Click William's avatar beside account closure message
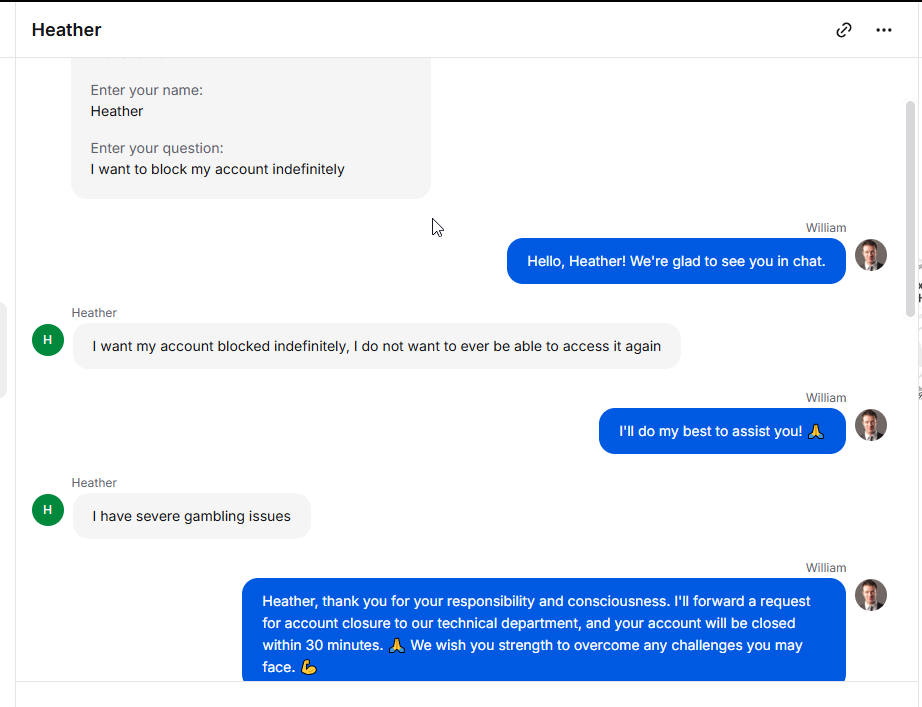This screenshot has width=922, height=707. pyautogui.click(x=871, y=595)
